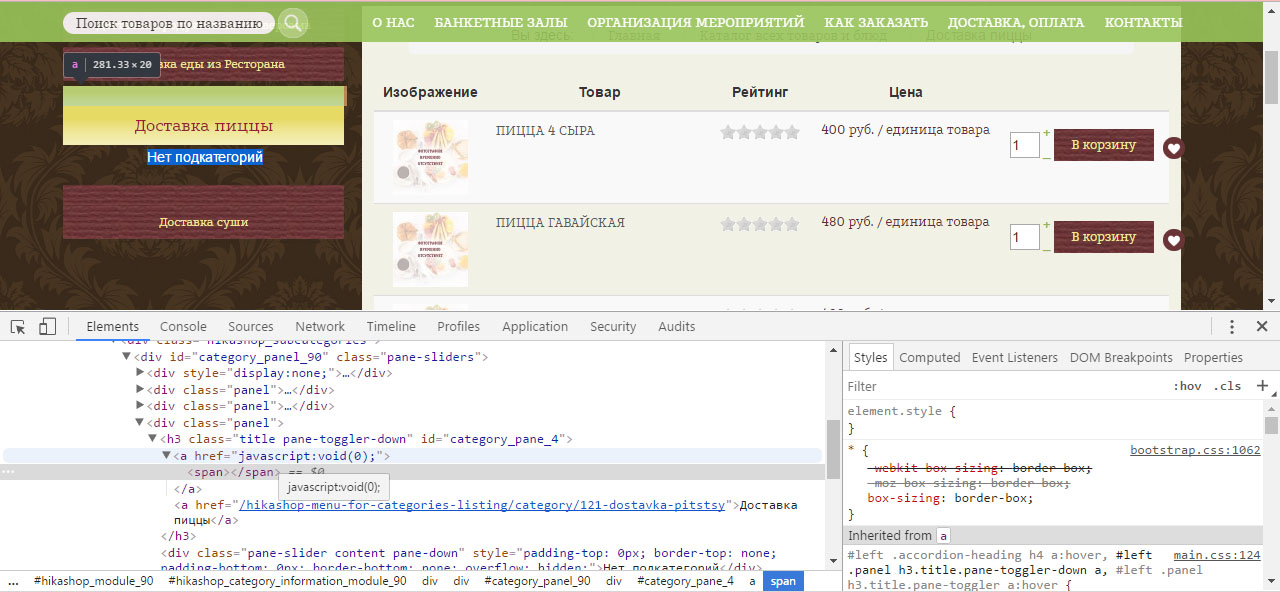Switch to the Sources tab
1280x592 pixels.
[x=251, y=327]
